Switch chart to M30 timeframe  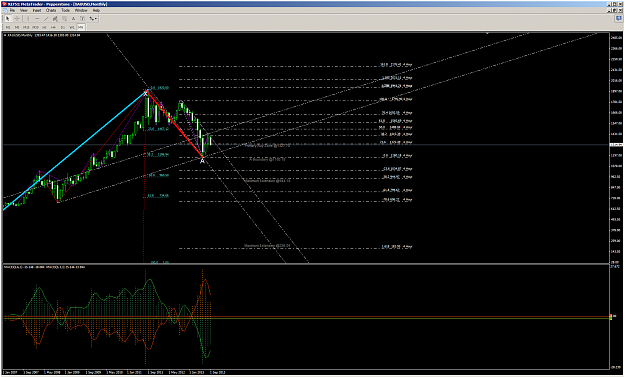(35, 27)
